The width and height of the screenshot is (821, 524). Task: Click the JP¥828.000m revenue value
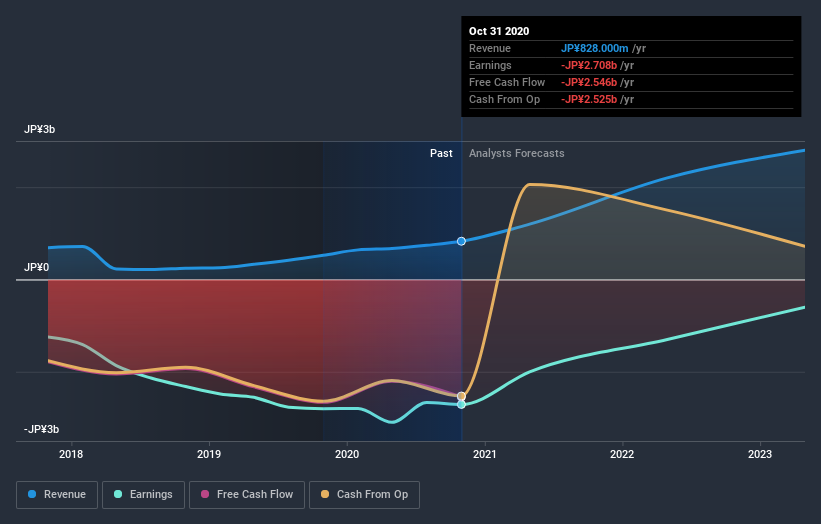tap(595, 49)
